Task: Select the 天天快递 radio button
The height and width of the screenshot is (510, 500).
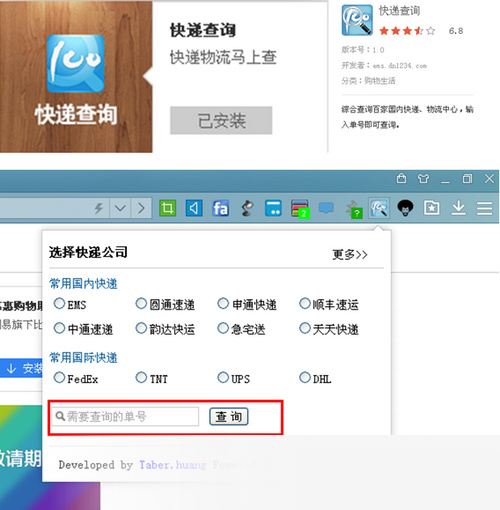Action: click(305, 328)
